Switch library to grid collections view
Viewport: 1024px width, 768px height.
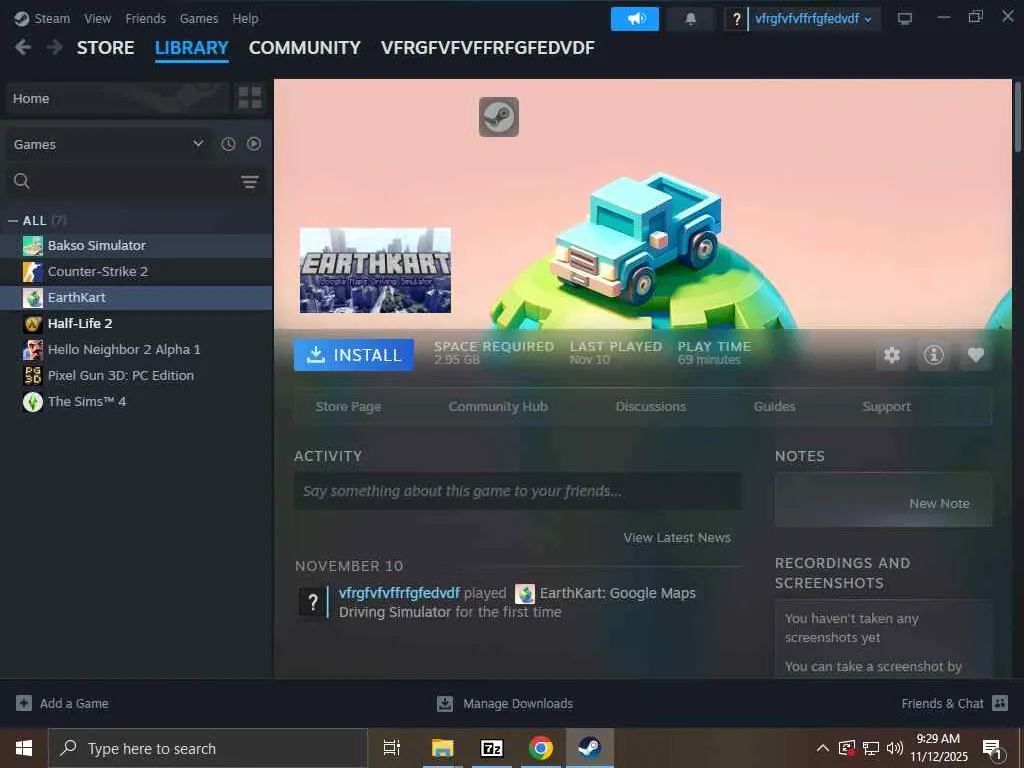coord(249,98)
